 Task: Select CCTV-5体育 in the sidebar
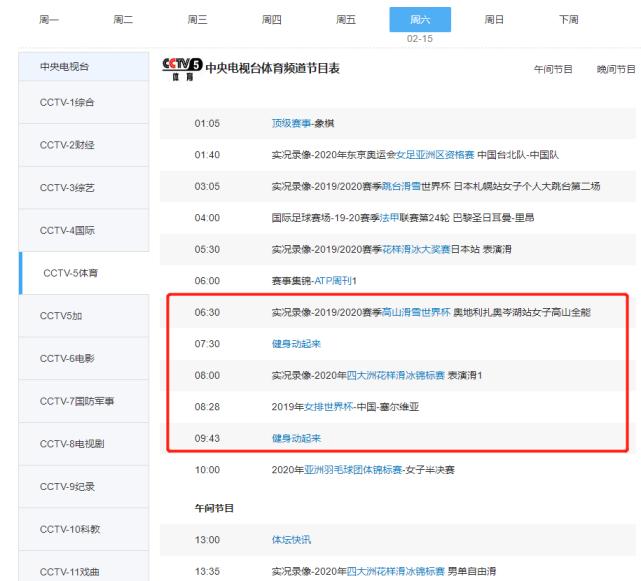coord(84,273)
